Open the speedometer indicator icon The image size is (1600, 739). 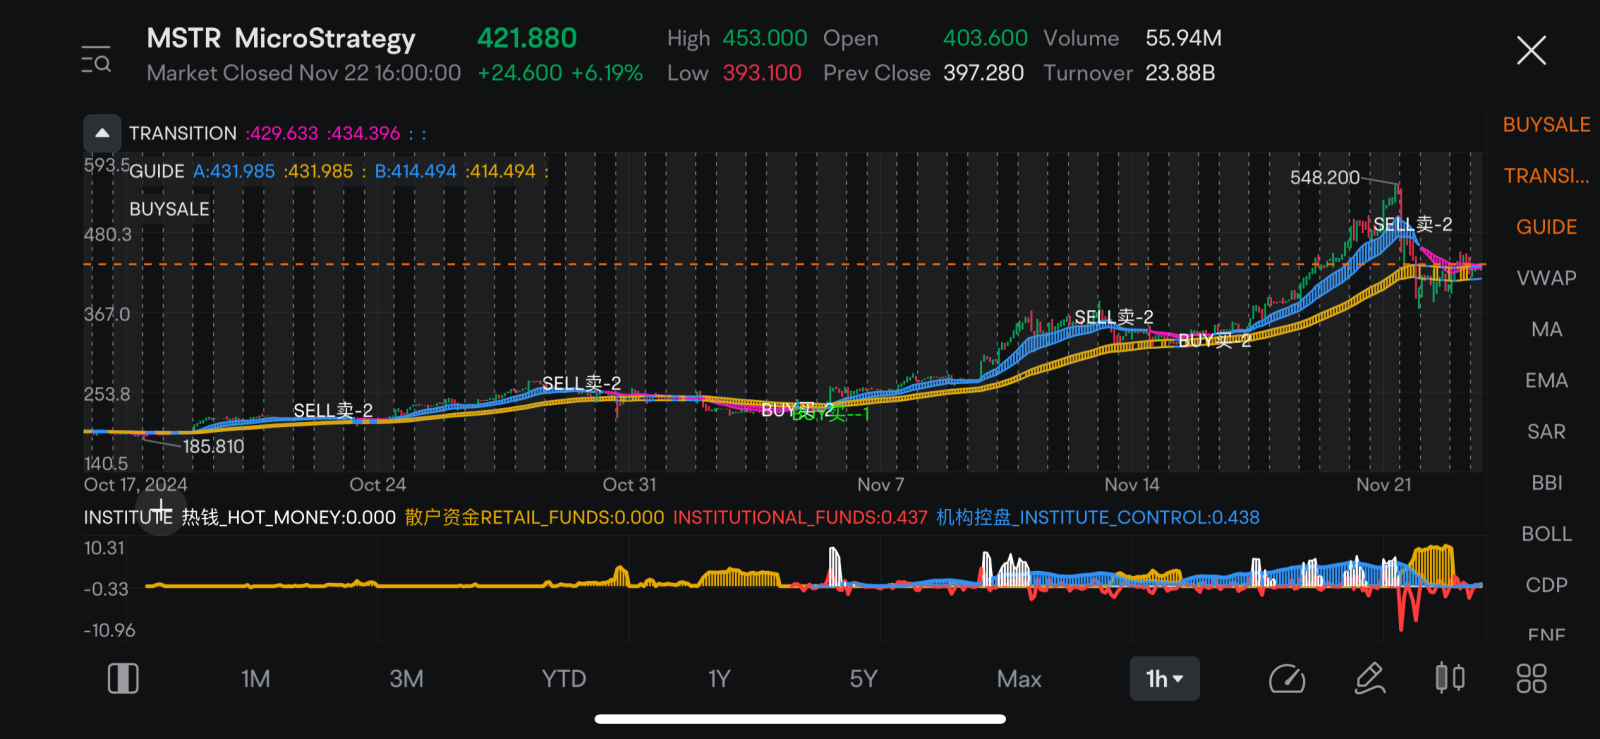1287,679
